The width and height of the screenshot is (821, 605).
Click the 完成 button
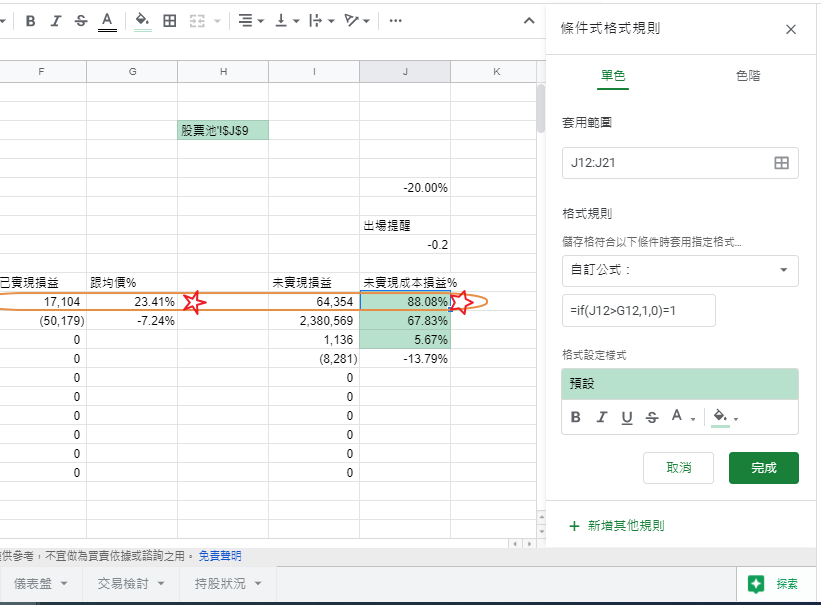763,467
